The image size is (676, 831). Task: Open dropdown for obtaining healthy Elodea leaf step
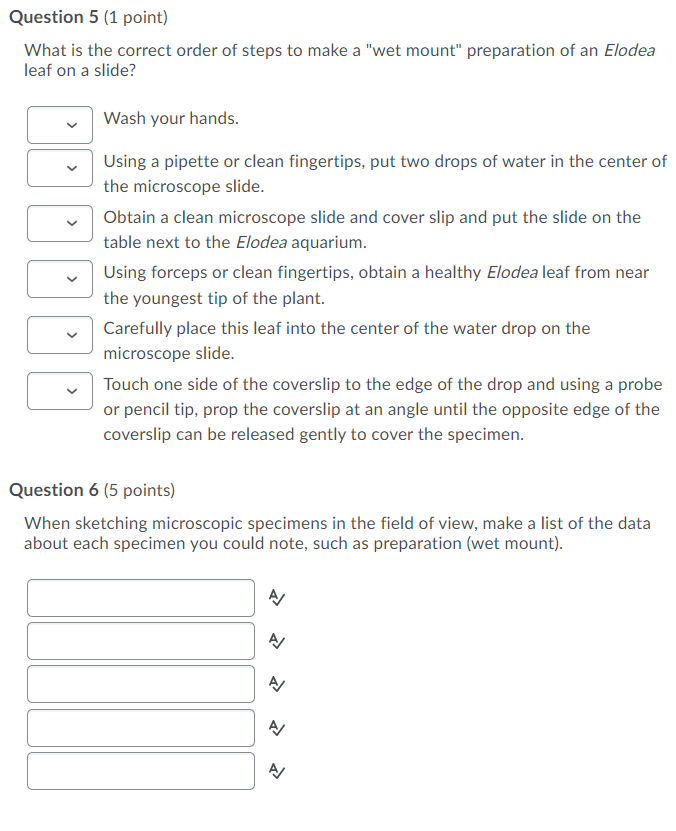click(59, 279)
